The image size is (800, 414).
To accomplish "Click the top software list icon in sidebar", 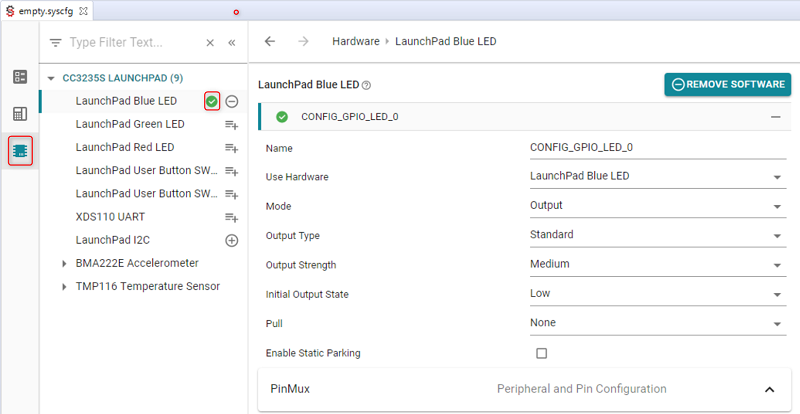I will coord(20,77).
